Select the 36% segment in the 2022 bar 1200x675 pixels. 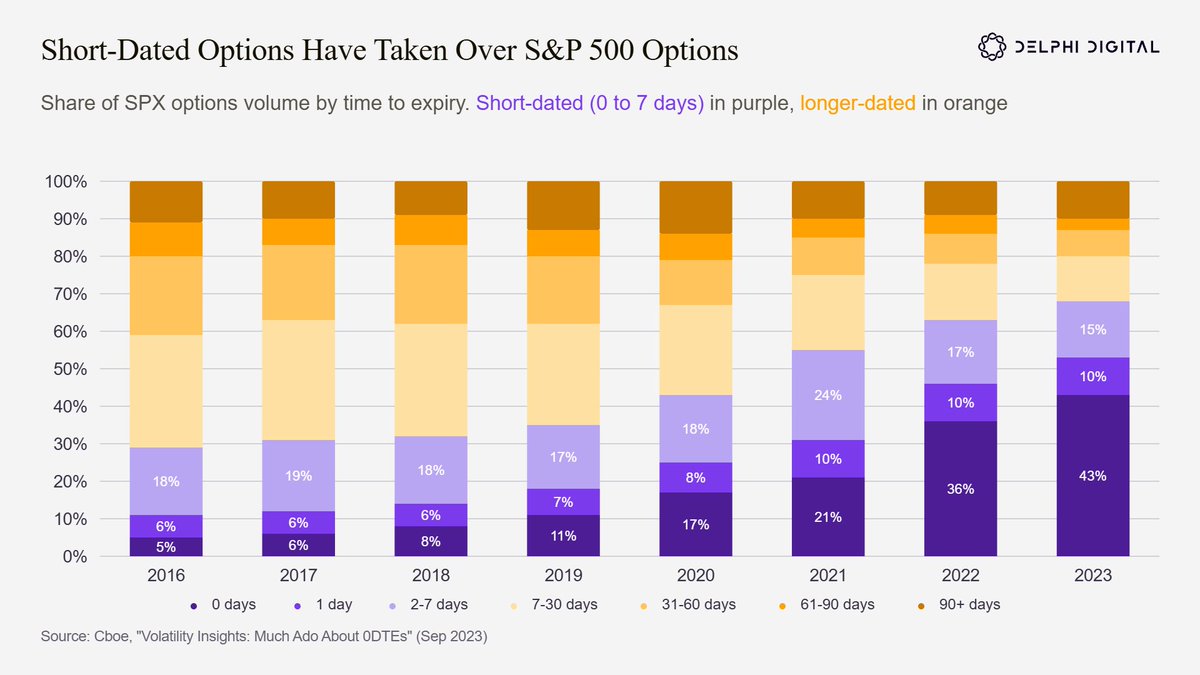pyautogui.click(x=961, y=489)
